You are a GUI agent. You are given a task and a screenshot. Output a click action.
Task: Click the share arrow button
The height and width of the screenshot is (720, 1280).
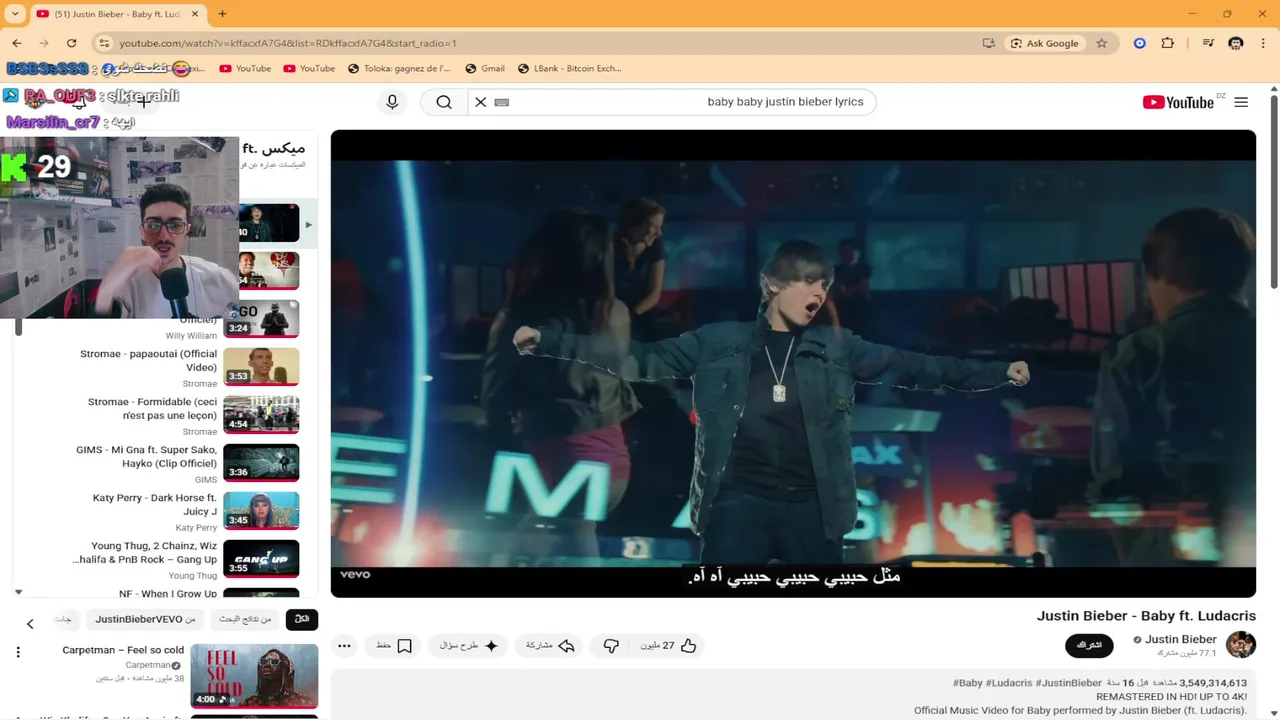550,646
